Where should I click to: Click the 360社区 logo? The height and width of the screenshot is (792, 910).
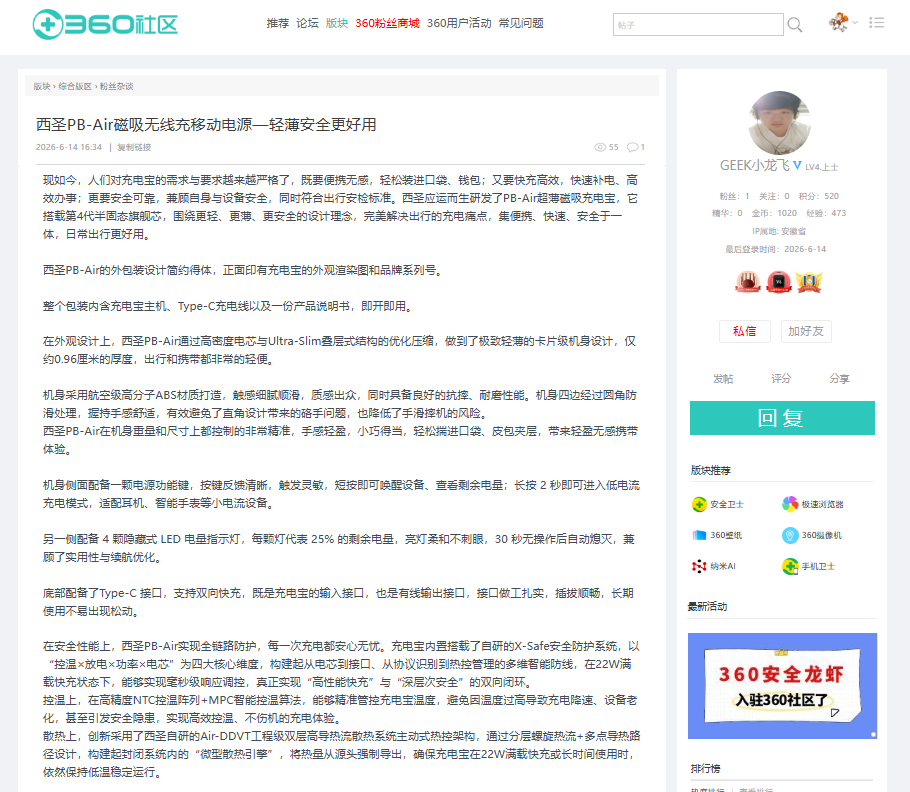(x=105, y=24)
